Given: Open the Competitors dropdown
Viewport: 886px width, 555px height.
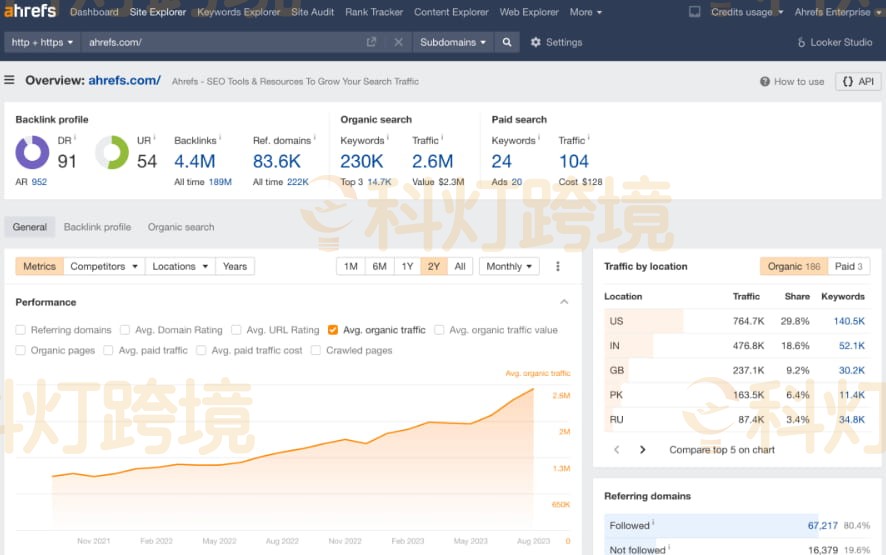Looking at the screenshot, I should [x=104, y=266].
